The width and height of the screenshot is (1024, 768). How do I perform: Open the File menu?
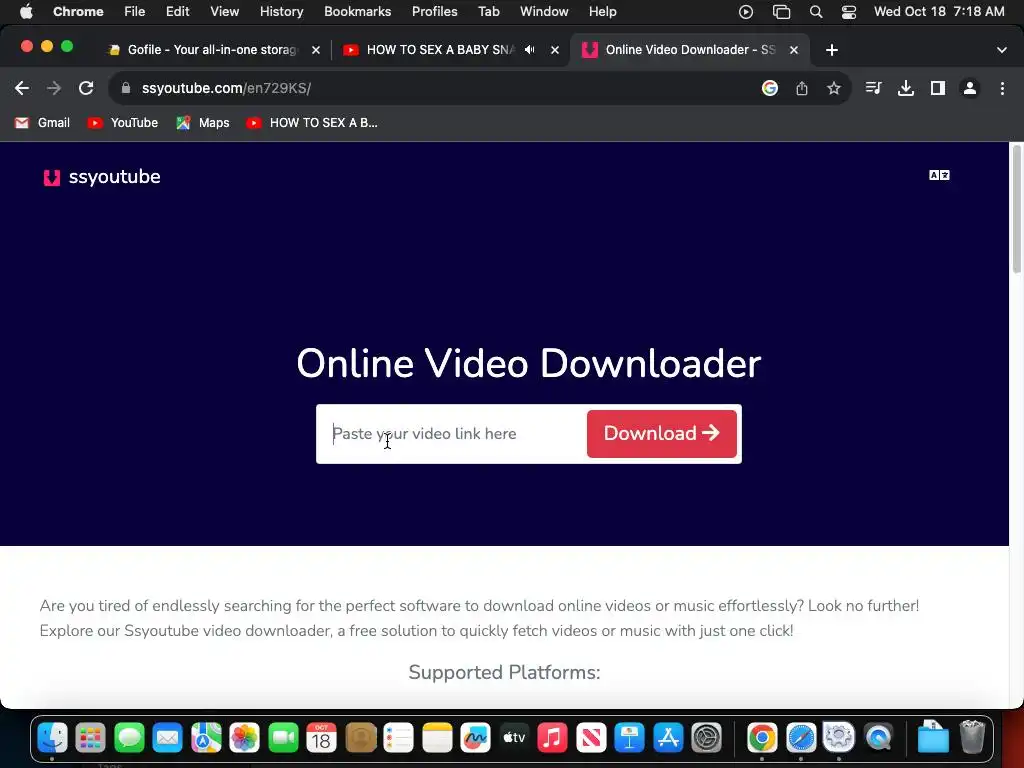click(135, 12)
